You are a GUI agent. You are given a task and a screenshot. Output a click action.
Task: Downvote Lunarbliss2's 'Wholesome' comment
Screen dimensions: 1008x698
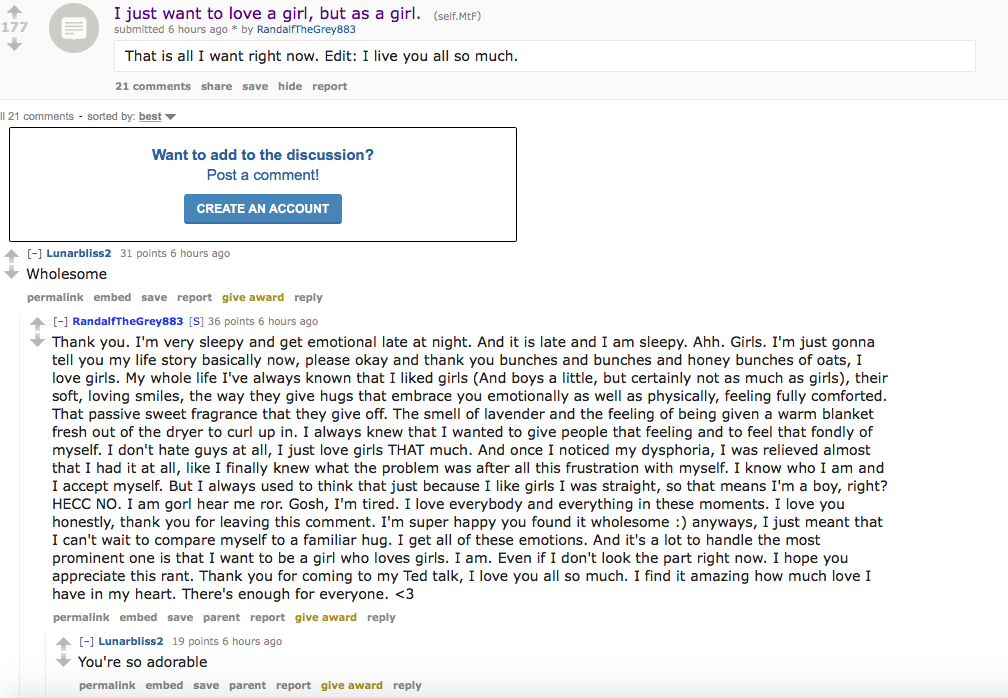pos(12,273)
